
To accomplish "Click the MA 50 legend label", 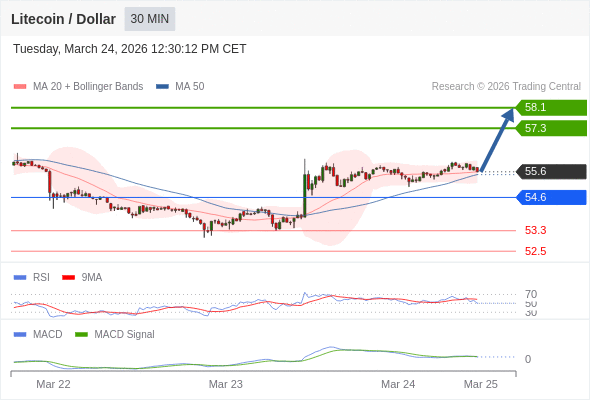I will pos(190,87).
